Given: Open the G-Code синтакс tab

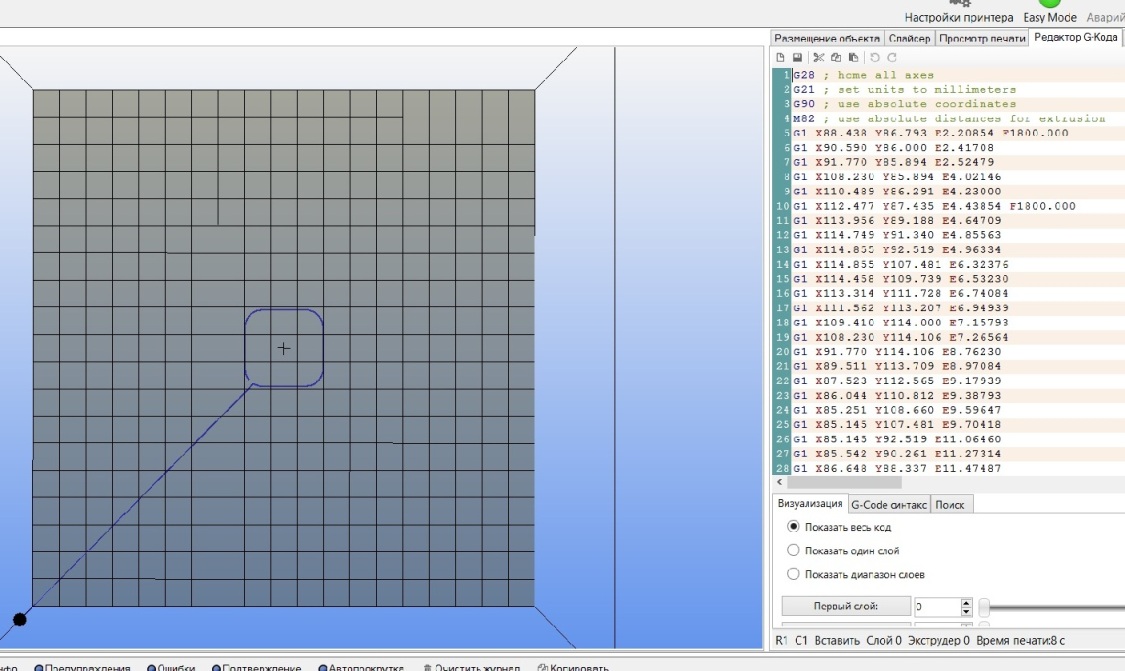Looking at the screenshot, I should pos(889,505).
